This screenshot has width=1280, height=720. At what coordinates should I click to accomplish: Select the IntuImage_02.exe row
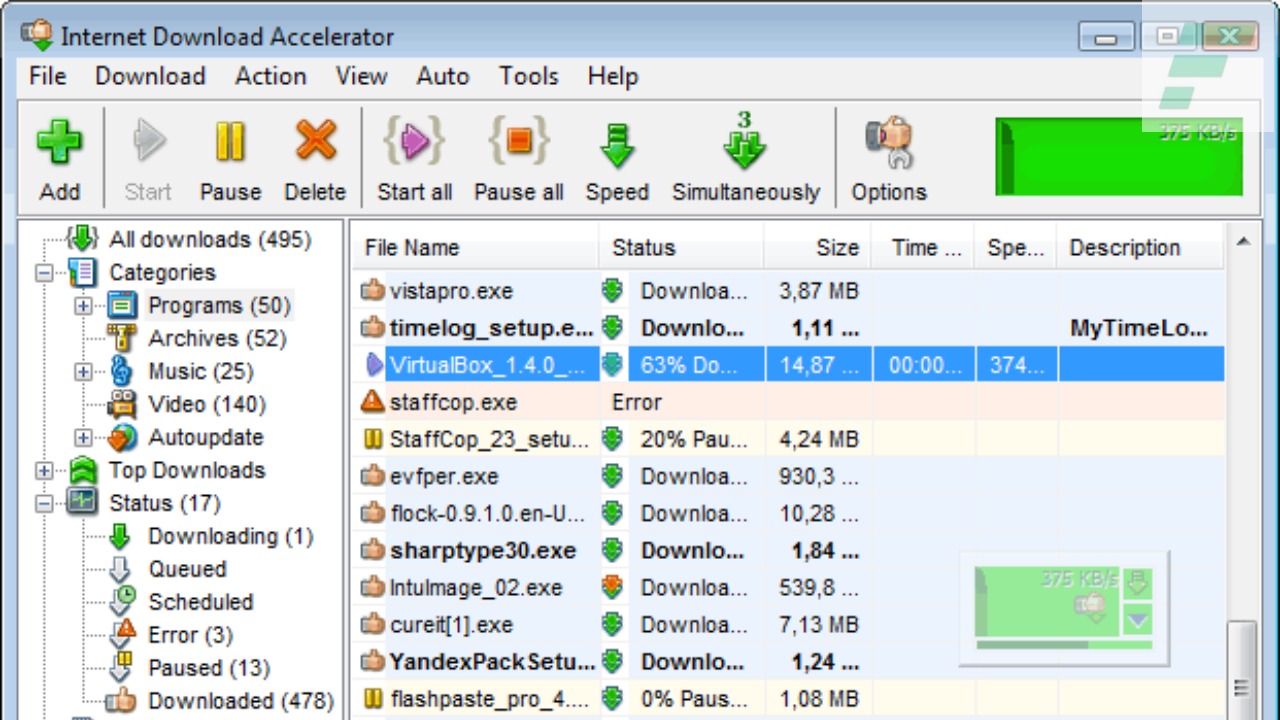pyautogui.click(x=788, y=587)
